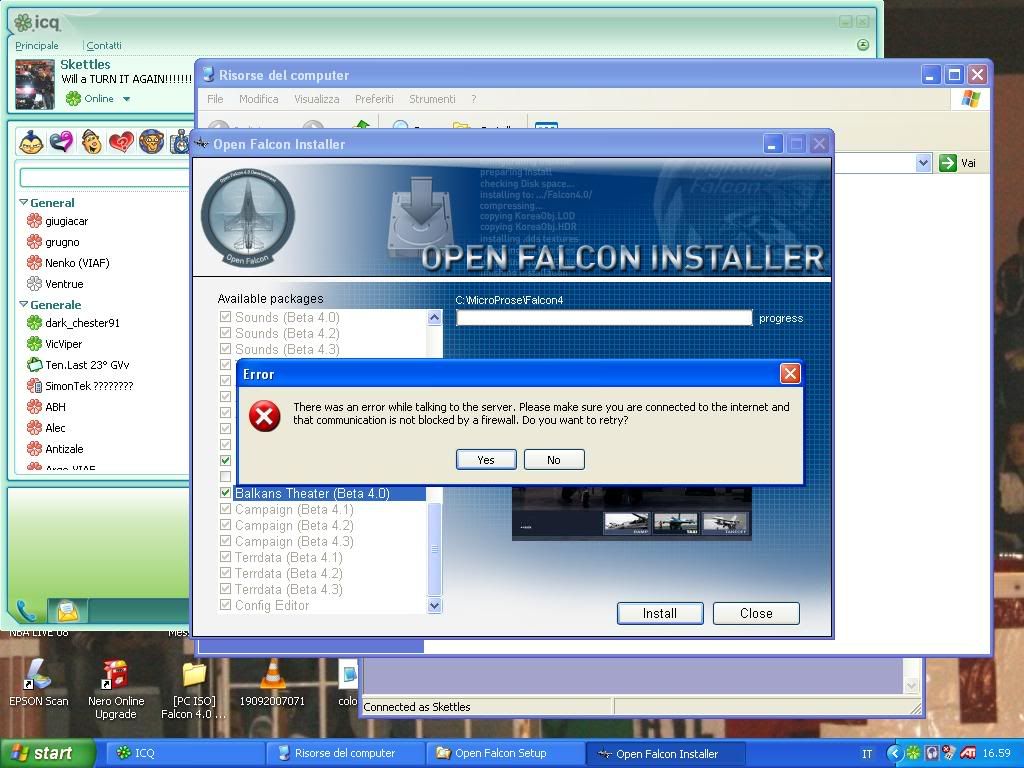1024x768 pixels.
Task: Open the Modifica menu in Risorse del computer
Action: click(x=259, y=99)
